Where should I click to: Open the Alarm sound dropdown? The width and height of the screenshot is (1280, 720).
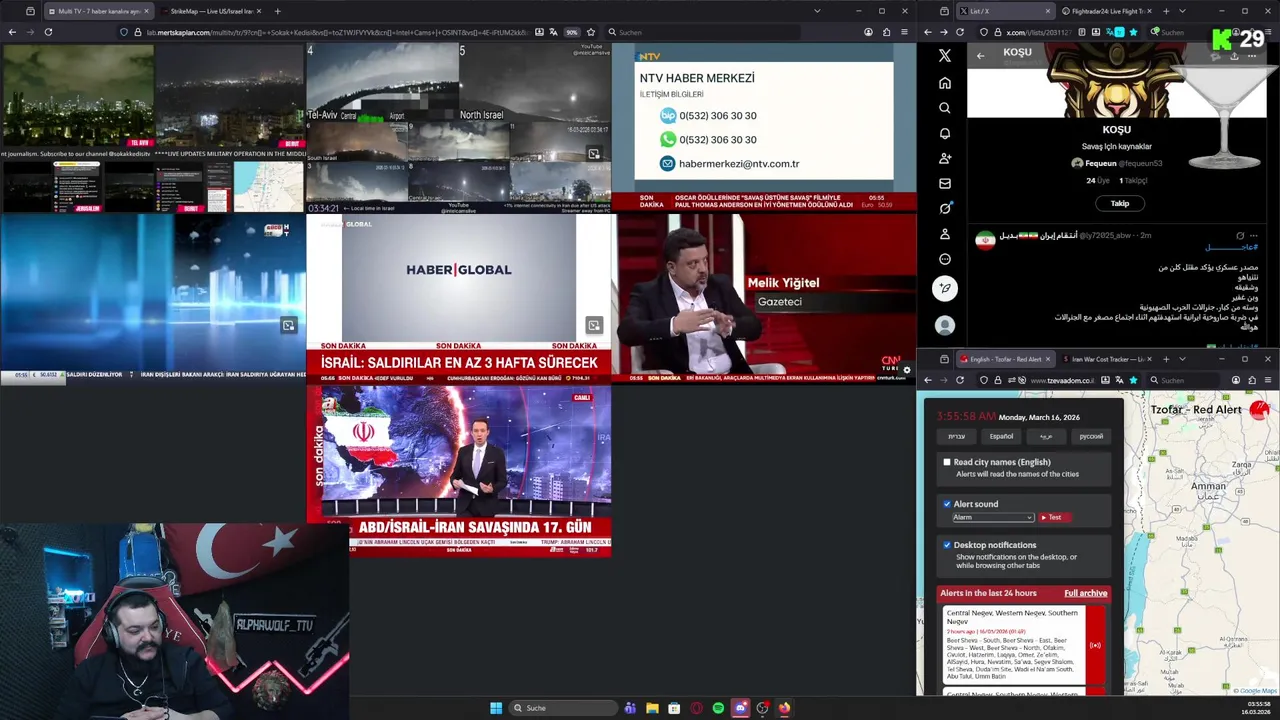(992, 517)
